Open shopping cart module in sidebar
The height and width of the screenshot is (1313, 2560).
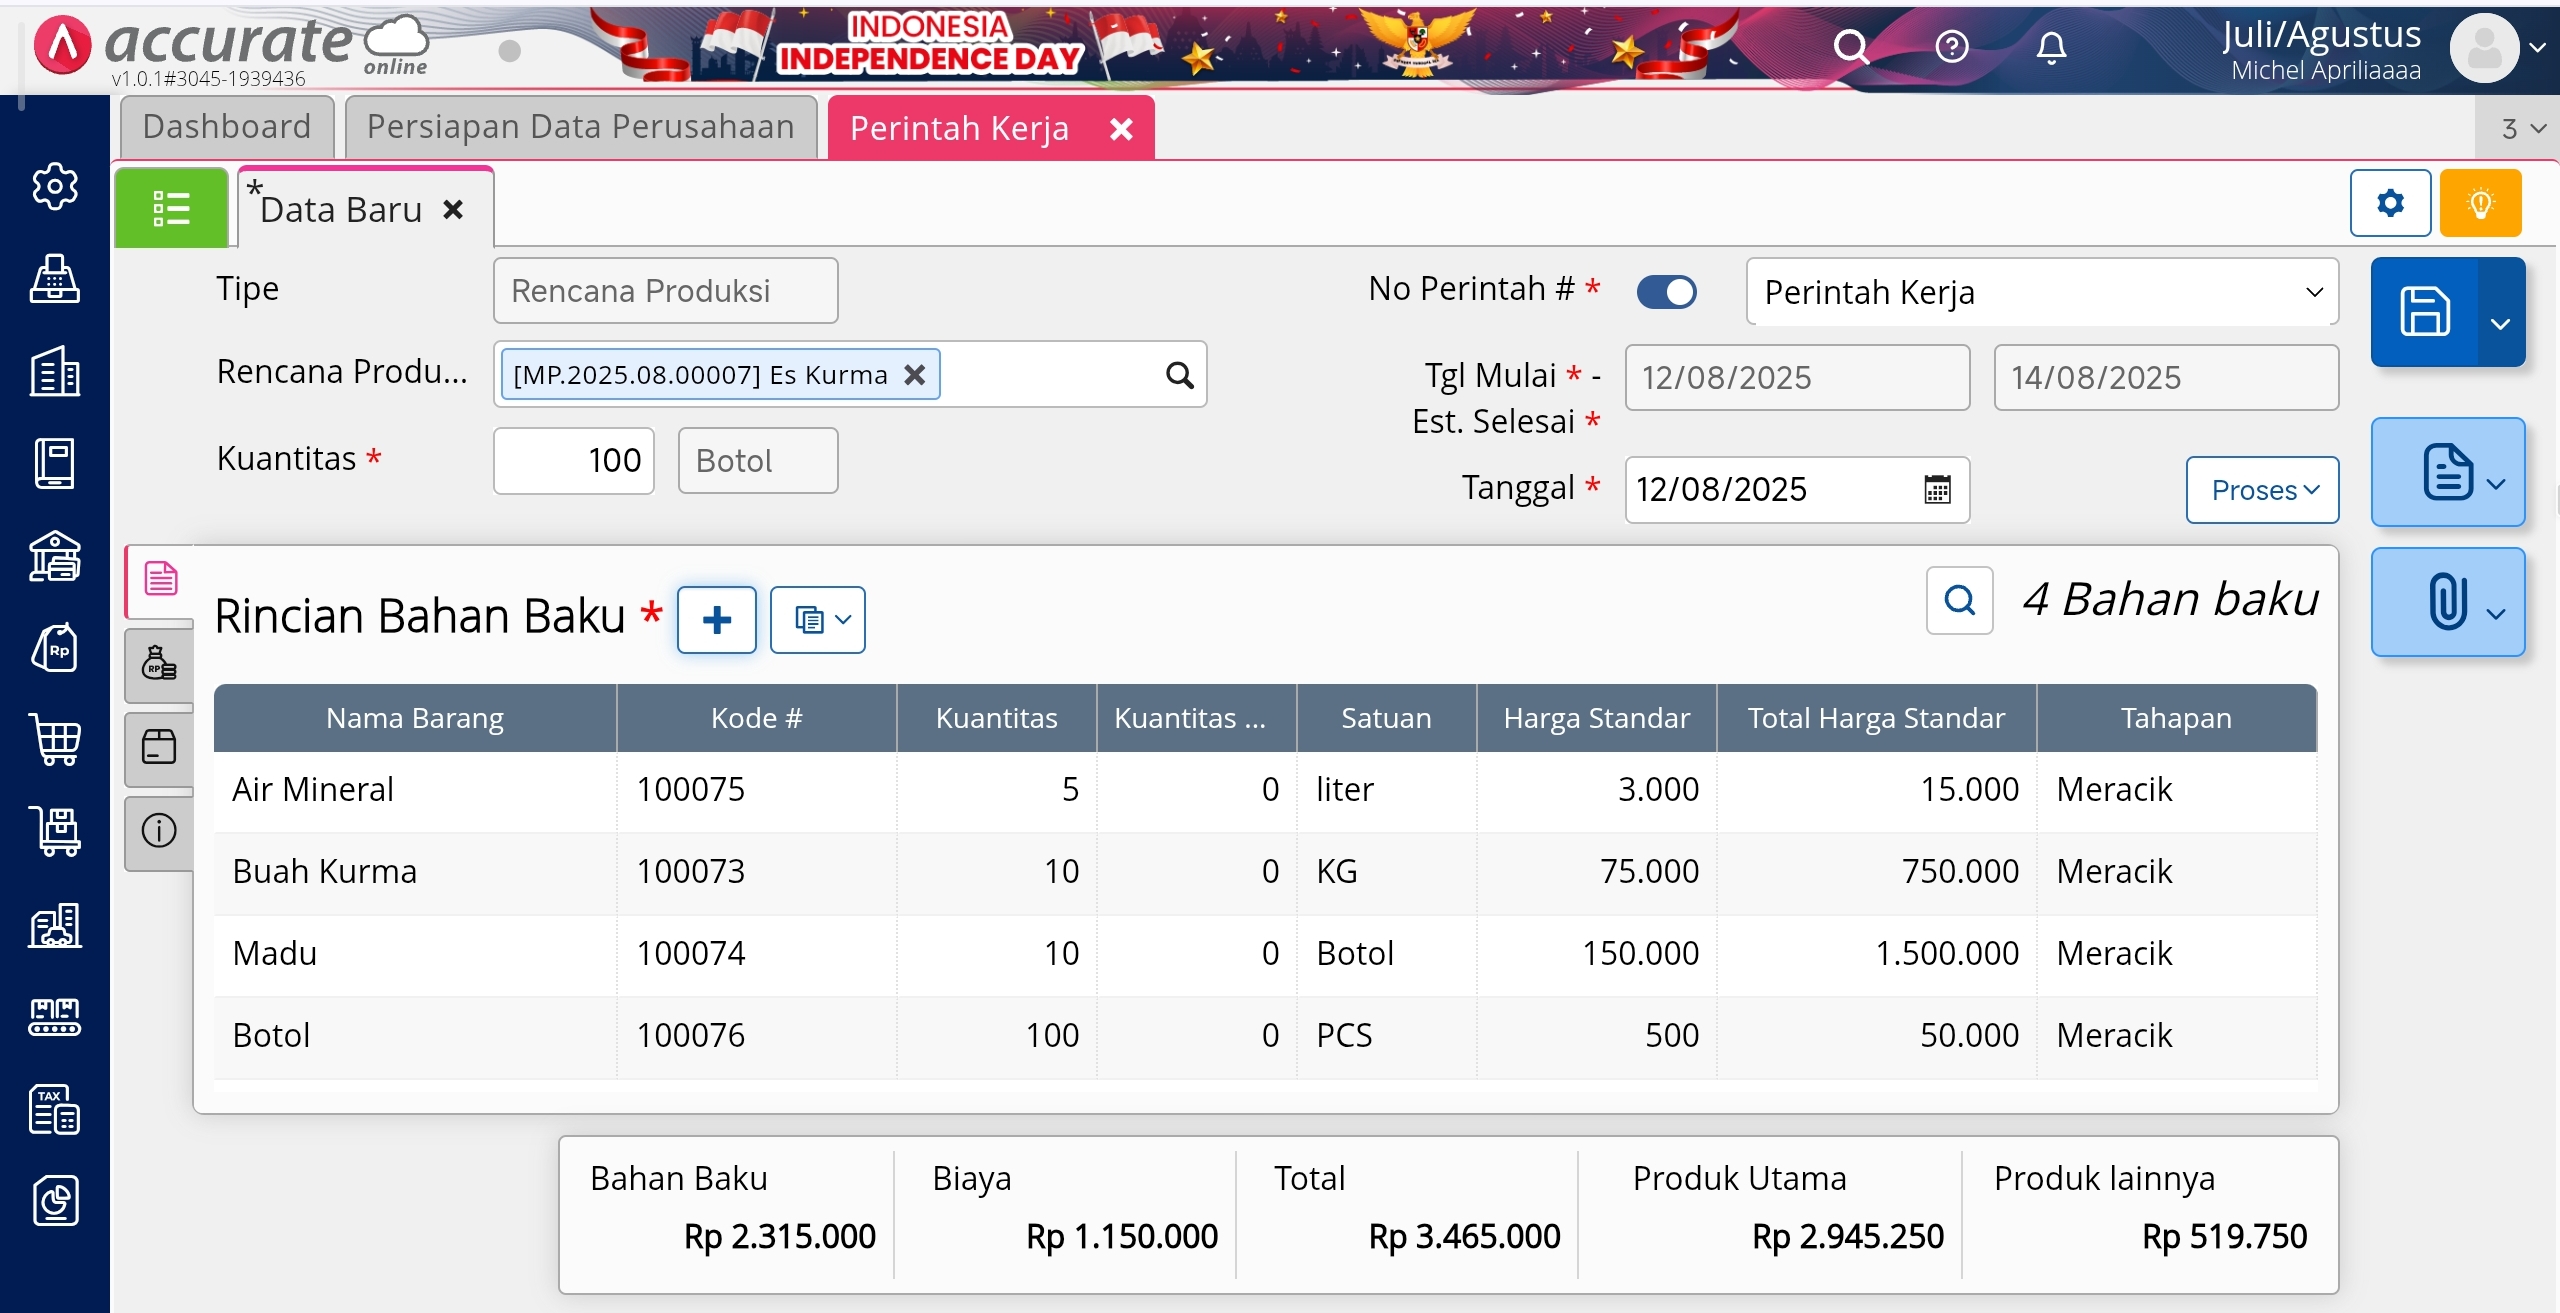coord(55,740)
